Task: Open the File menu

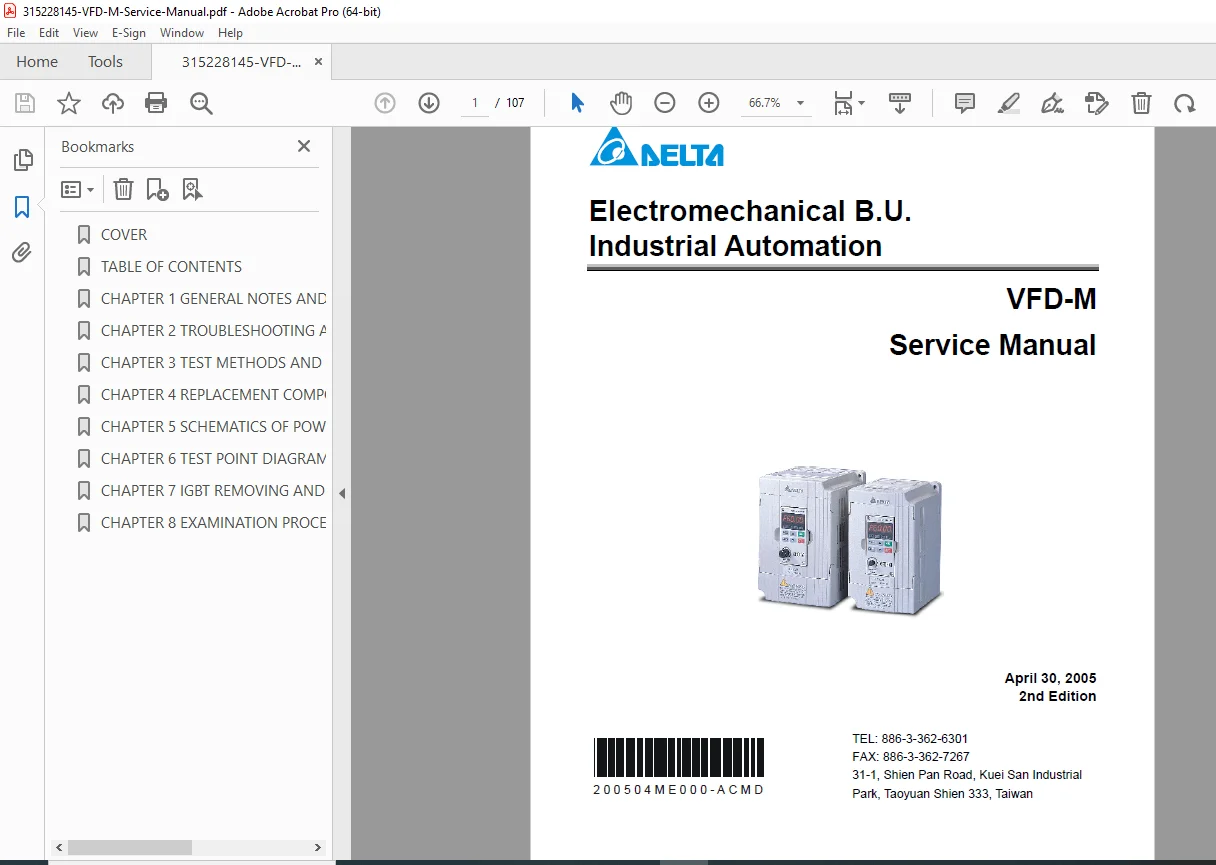Action: [x=16, y=33]
